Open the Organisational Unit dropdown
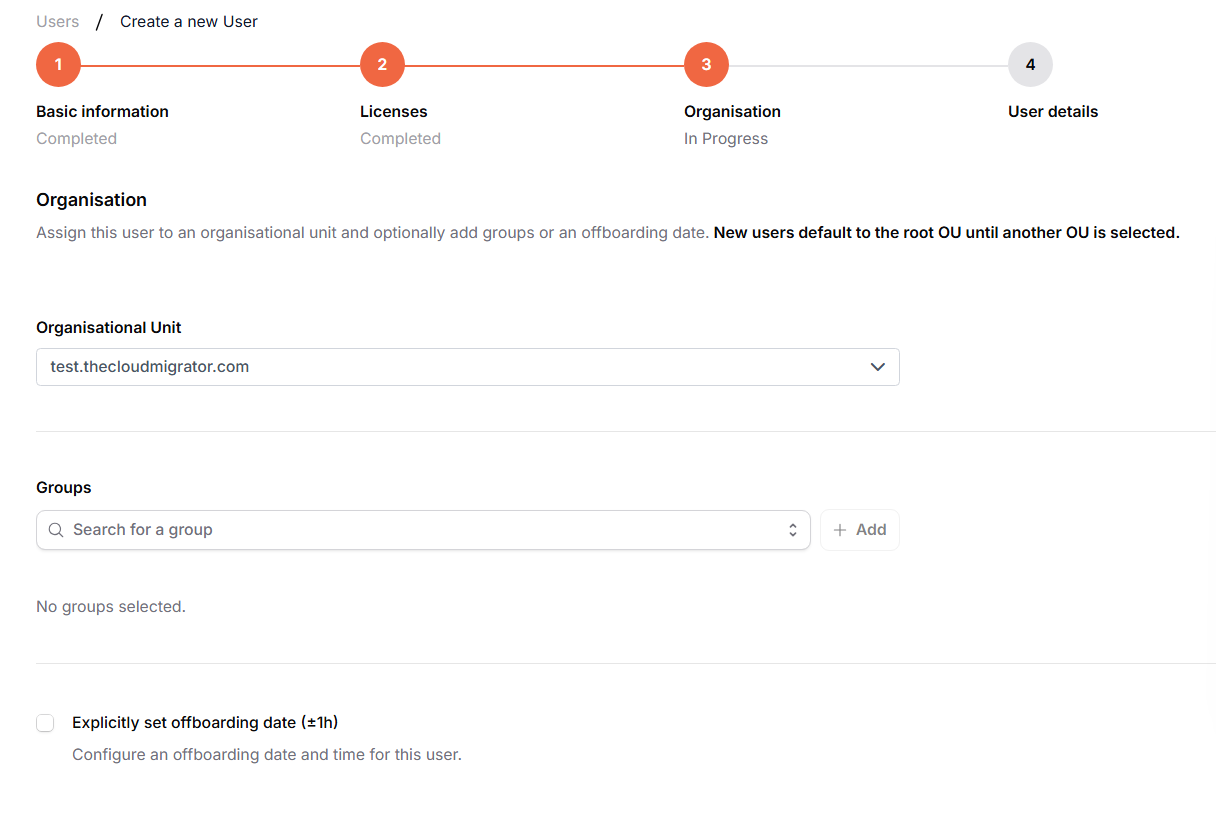 468,367
